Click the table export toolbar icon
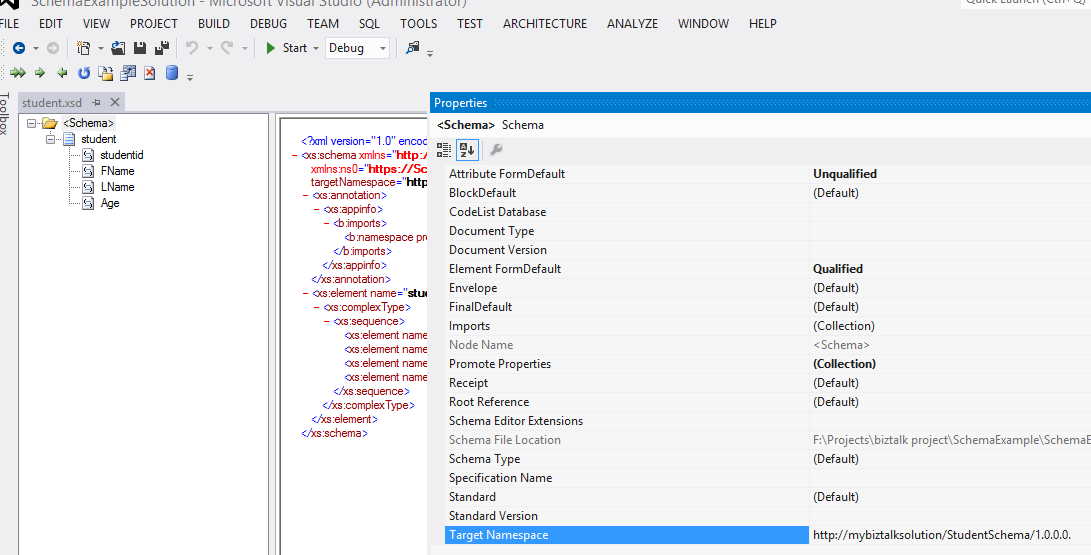1091x555 pixels. tap(128, 72)
